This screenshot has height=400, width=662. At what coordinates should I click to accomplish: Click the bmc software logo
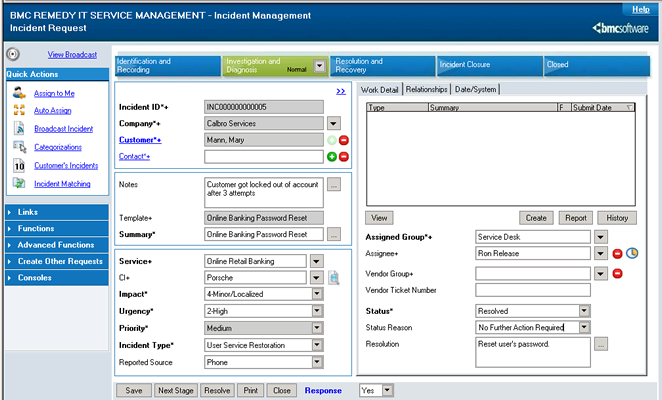620,28
